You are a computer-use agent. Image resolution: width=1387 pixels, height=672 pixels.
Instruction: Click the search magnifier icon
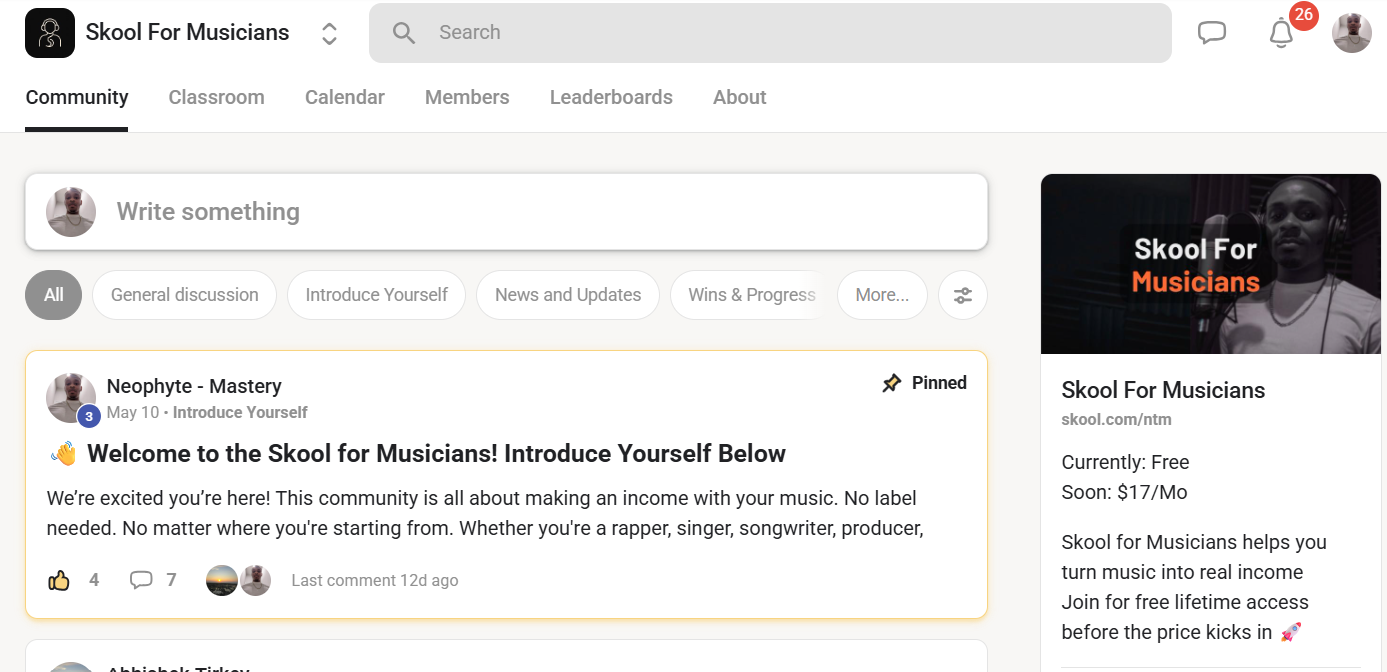pyautogui.click(x=404, y=33)
